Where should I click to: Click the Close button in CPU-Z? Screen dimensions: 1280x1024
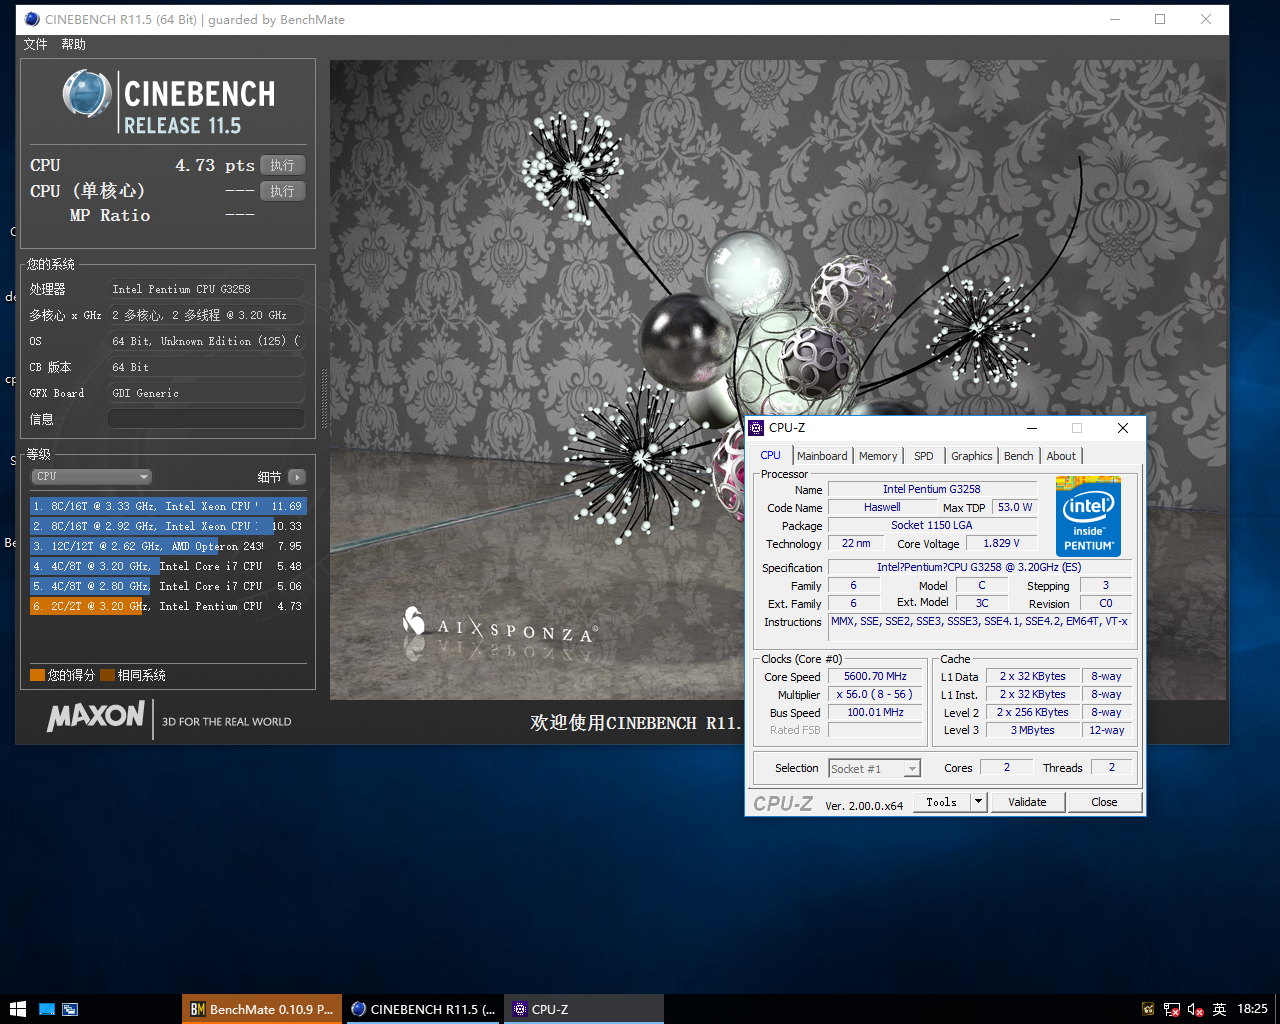click(x=1104, y=802)
